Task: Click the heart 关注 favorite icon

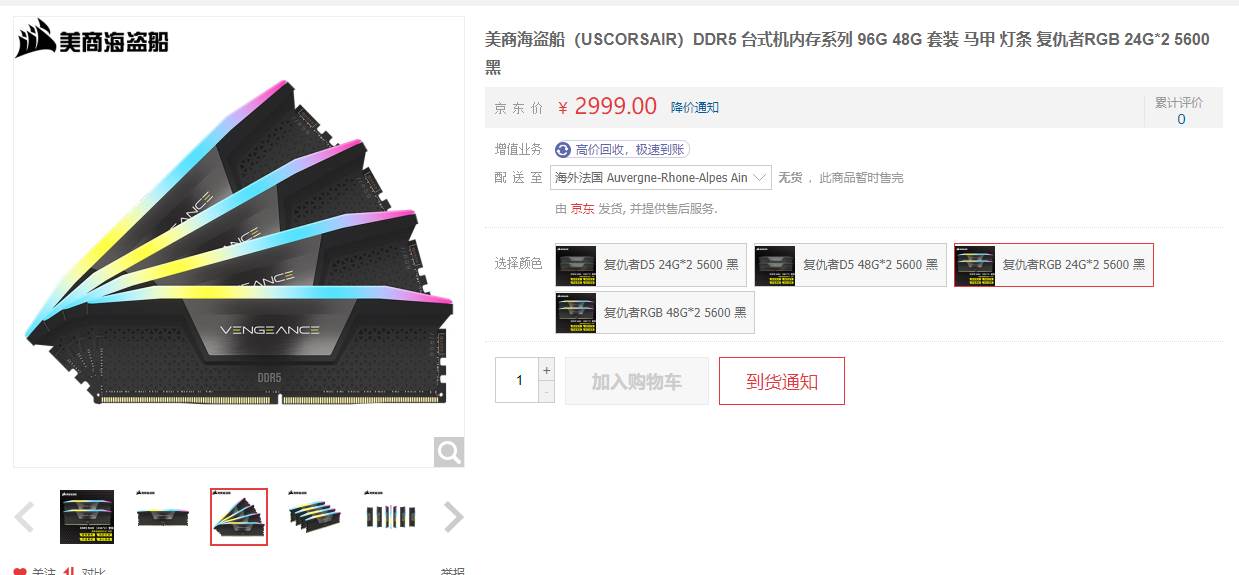Action: pyautogui.click(x=20, y=572)
